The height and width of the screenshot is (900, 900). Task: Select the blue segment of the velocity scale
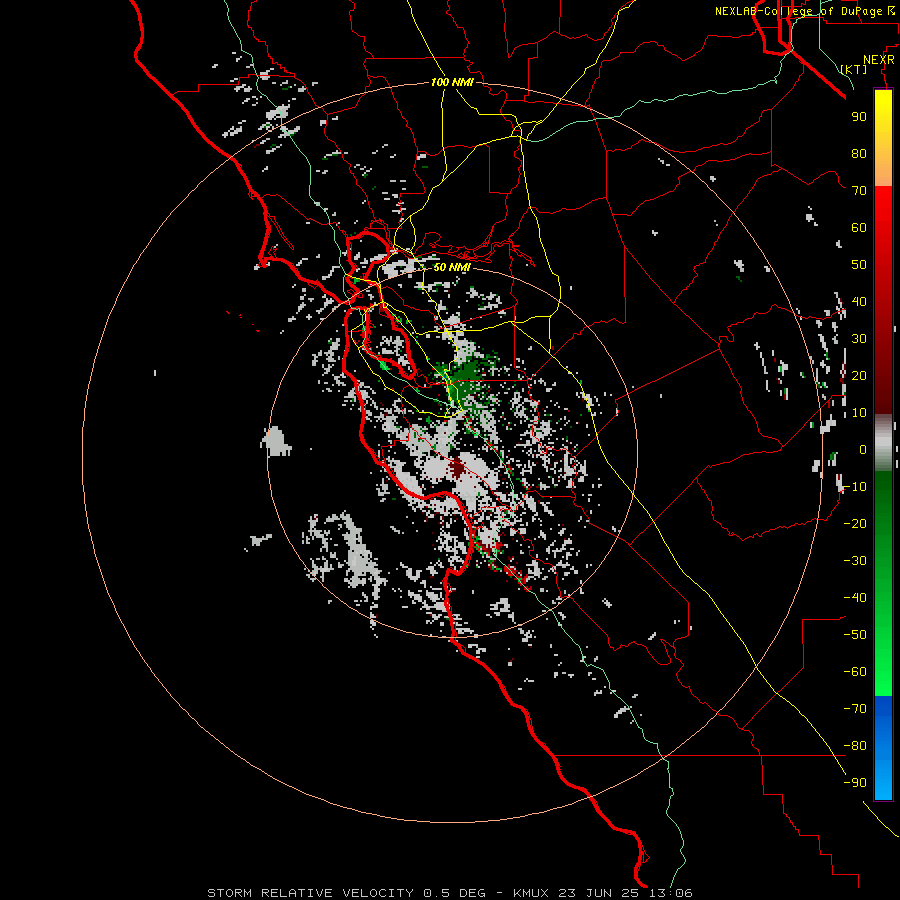tap(883, 747)
